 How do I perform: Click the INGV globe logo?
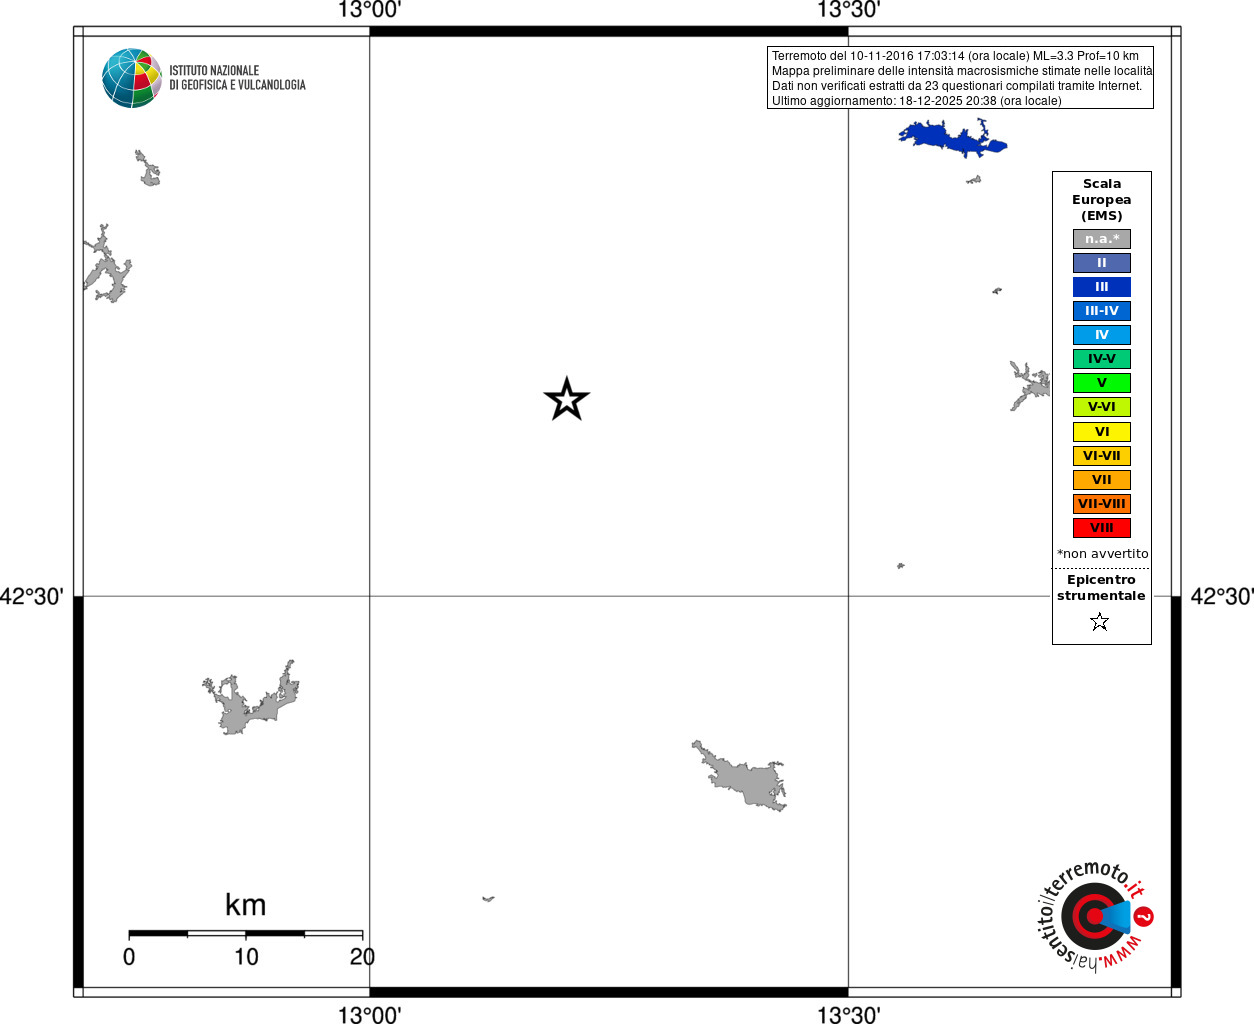(x=132, y=78)
